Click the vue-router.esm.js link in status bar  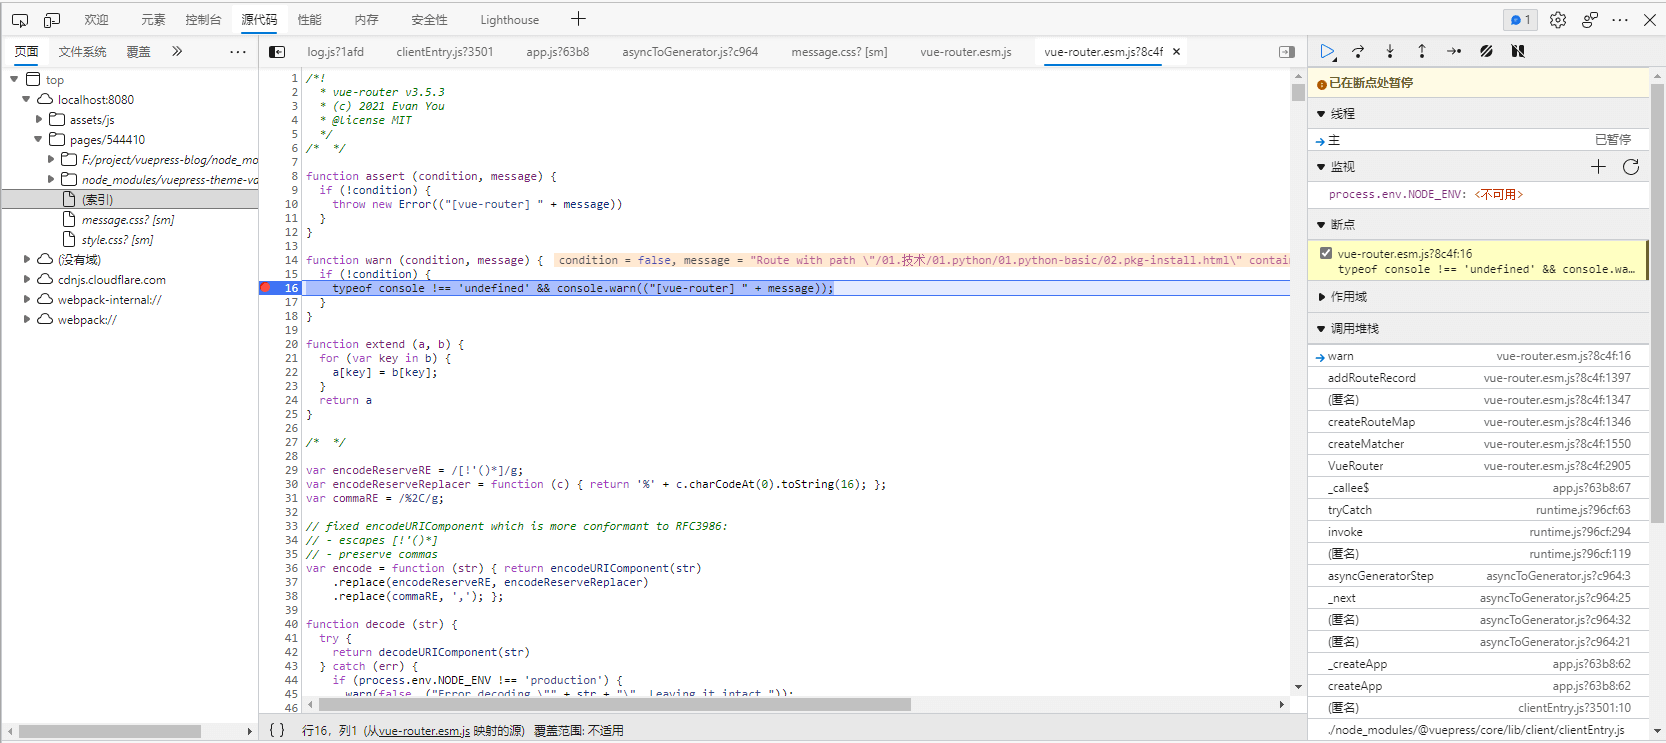424,731
